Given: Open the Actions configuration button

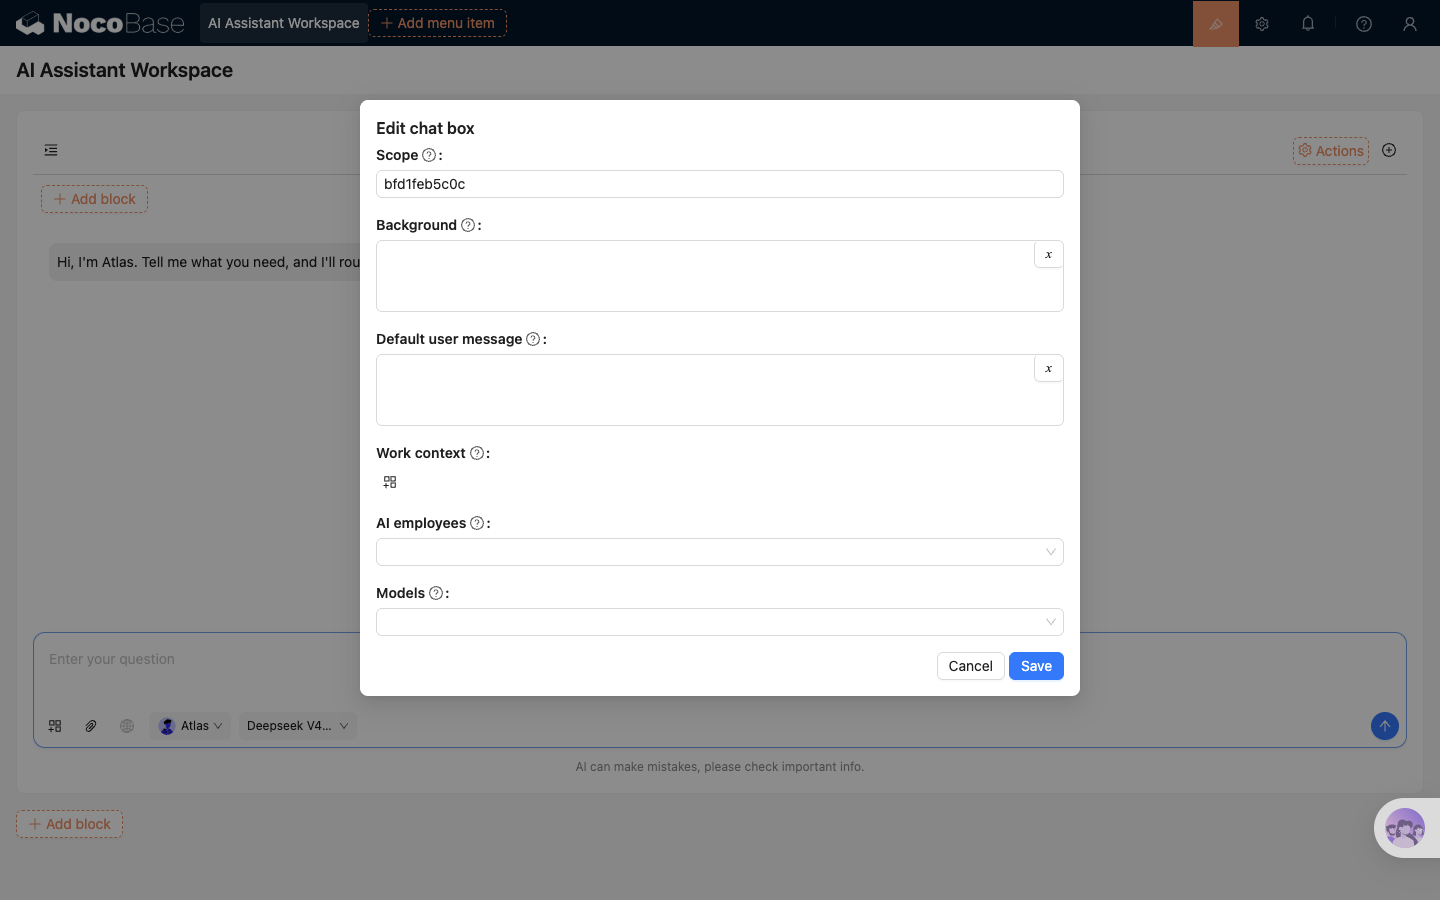Looking at the screenshot, I should point(1331,151).
